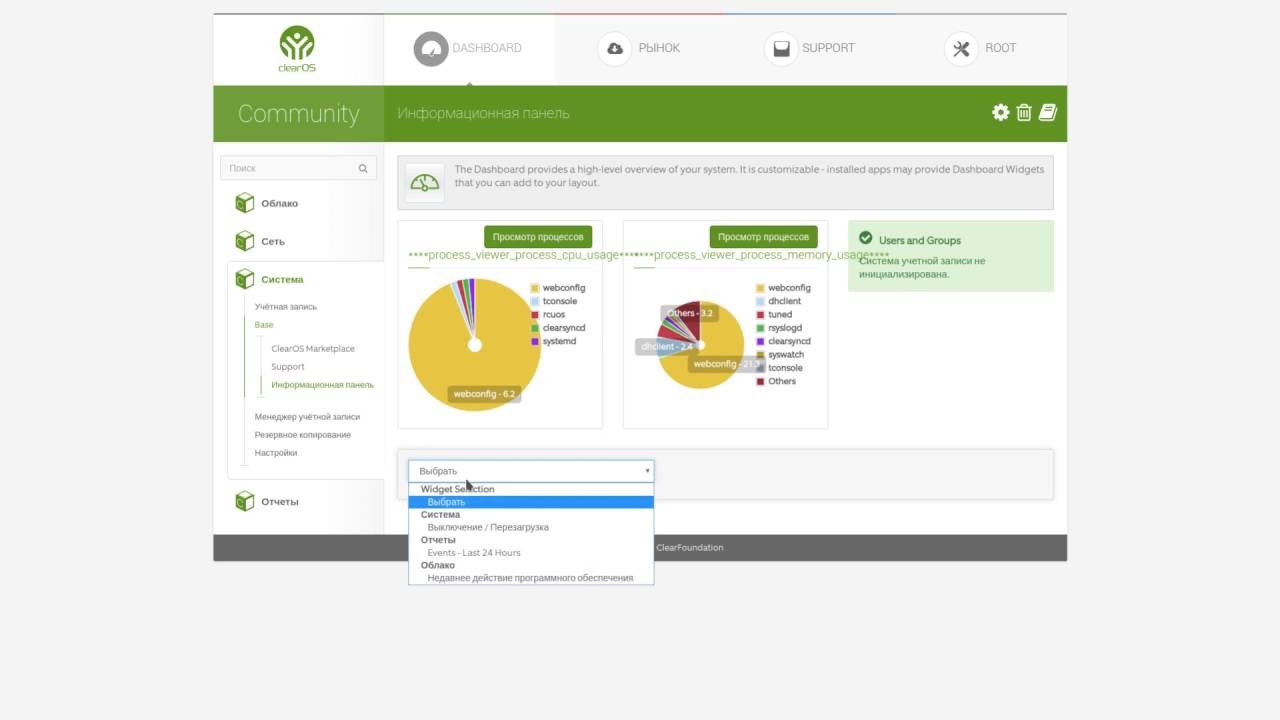Open the SUPPORT tab

coord(810,49)
